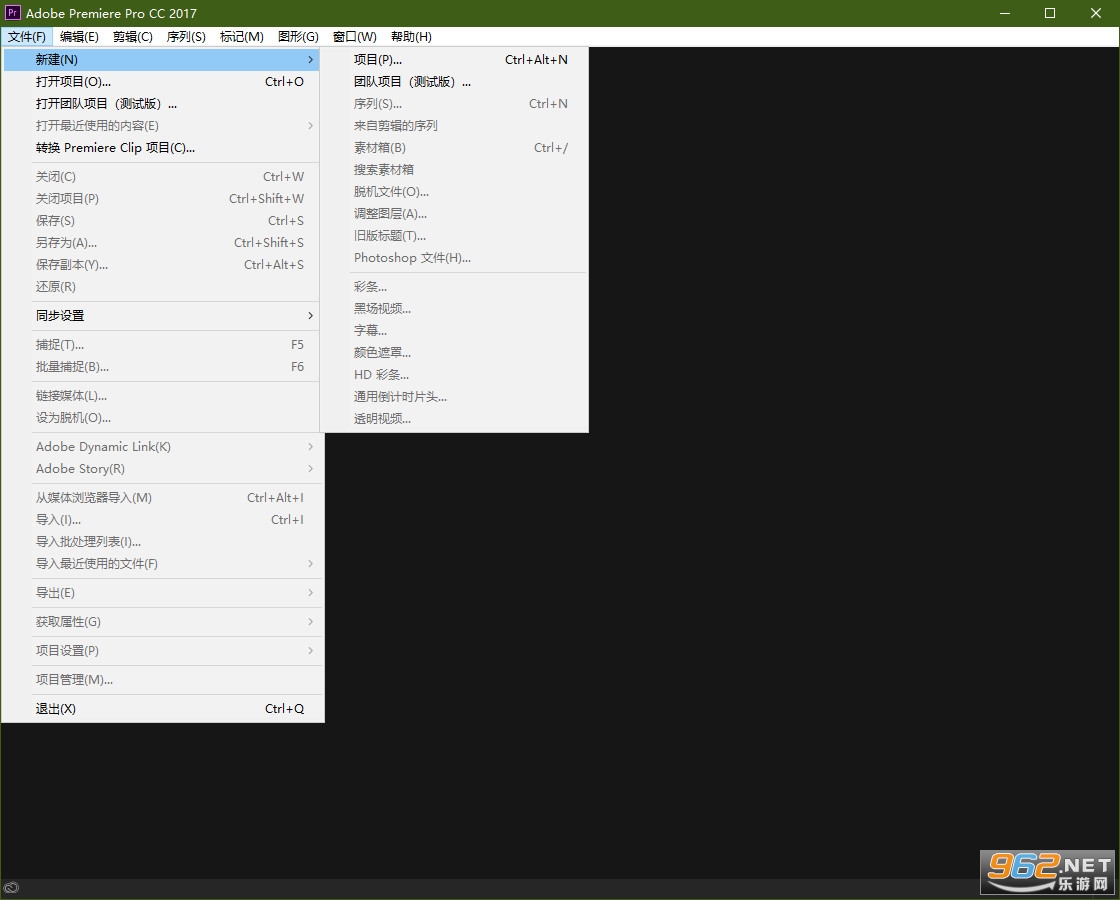Expand the 获取属性(G) submenu

tap(161, 622)
